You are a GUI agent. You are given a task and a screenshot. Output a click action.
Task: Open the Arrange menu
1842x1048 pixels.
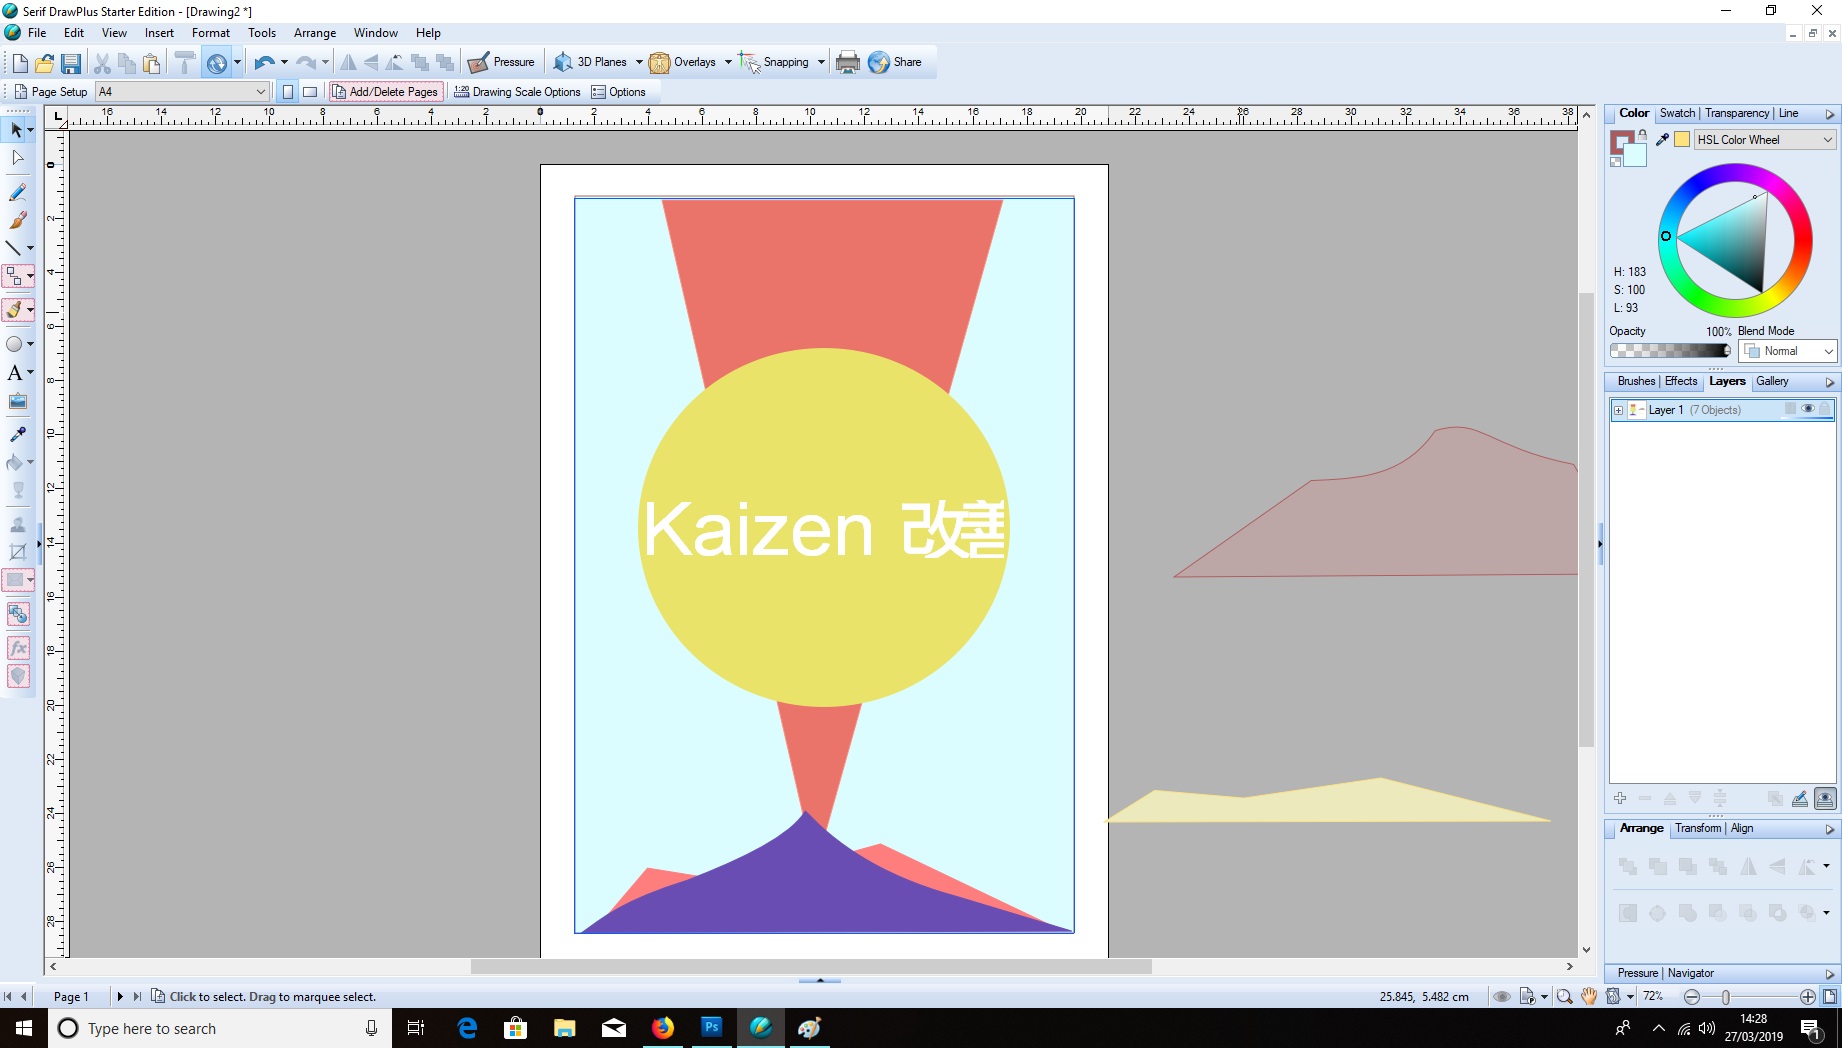(x=314, y=33)
